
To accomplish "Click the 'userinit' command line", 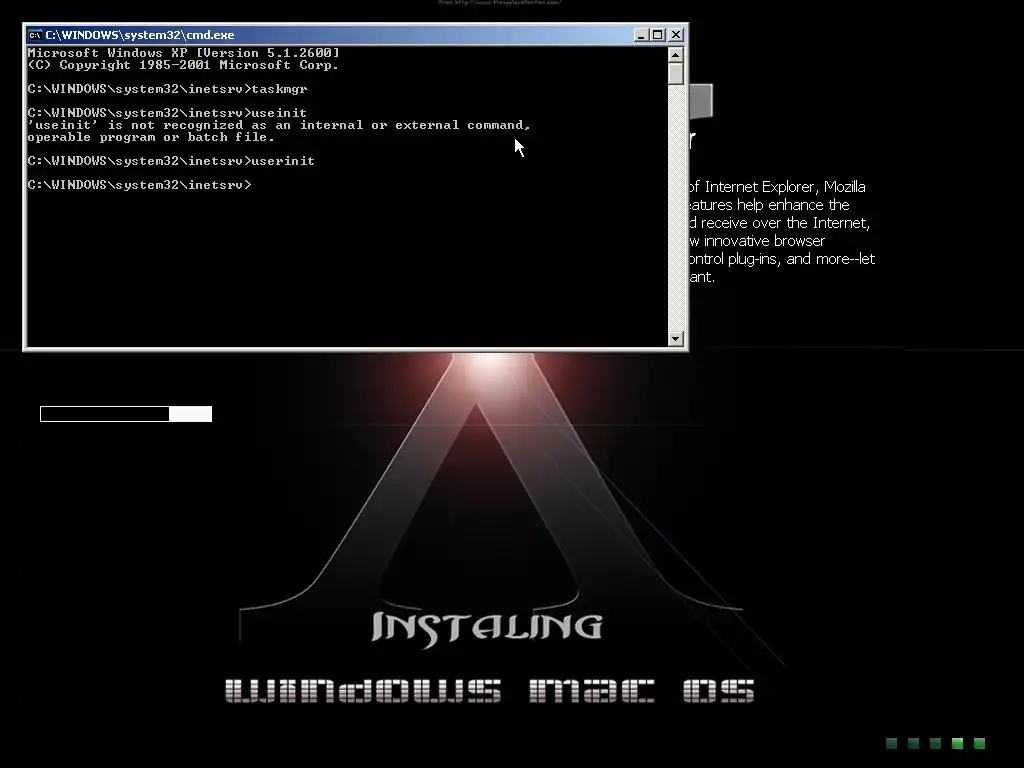I will click(171, 161).
